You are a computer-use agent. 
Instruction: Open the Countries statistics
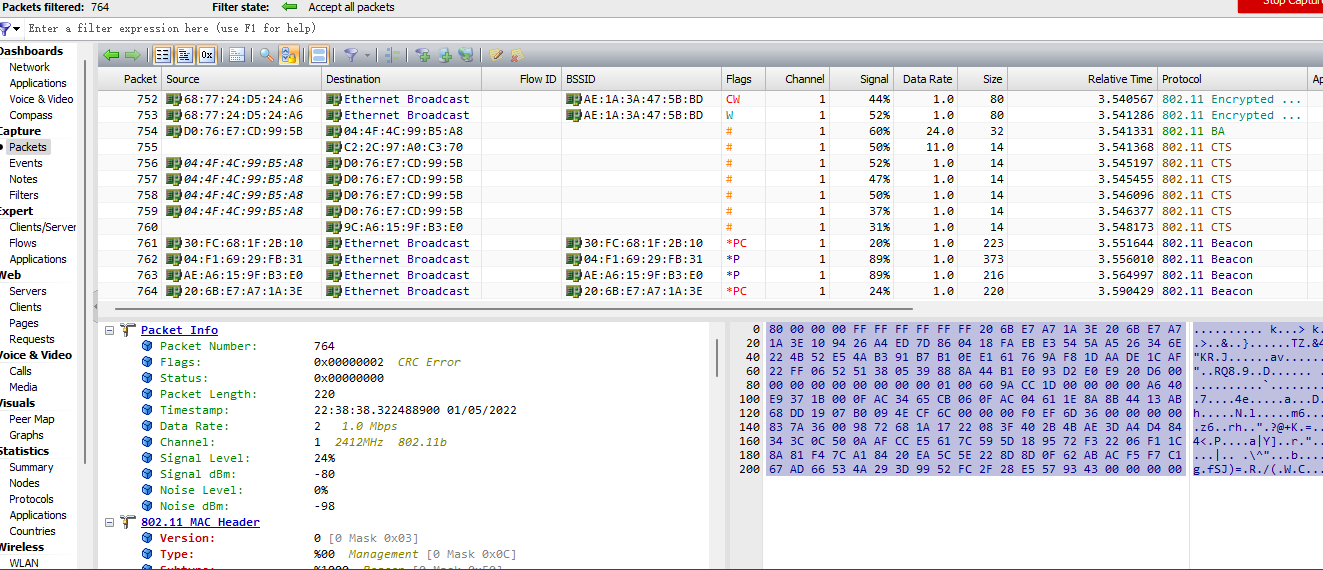tap(33, 531)
